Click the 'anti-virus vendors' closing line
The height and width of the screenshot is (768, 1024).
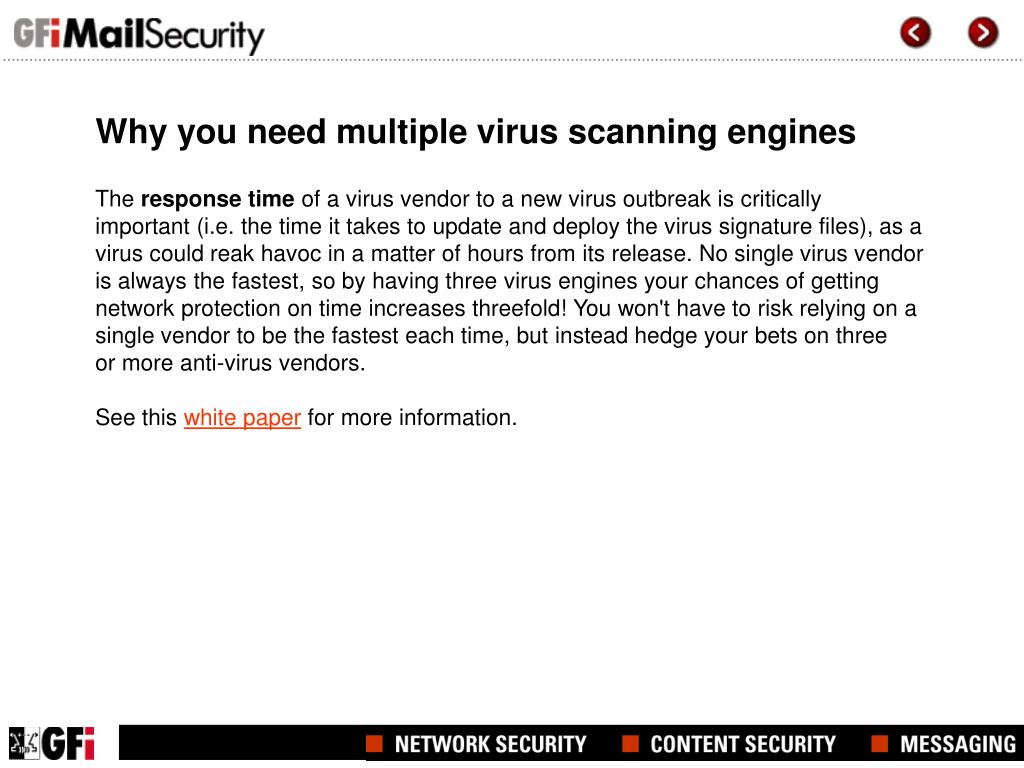tap(230, 363)
